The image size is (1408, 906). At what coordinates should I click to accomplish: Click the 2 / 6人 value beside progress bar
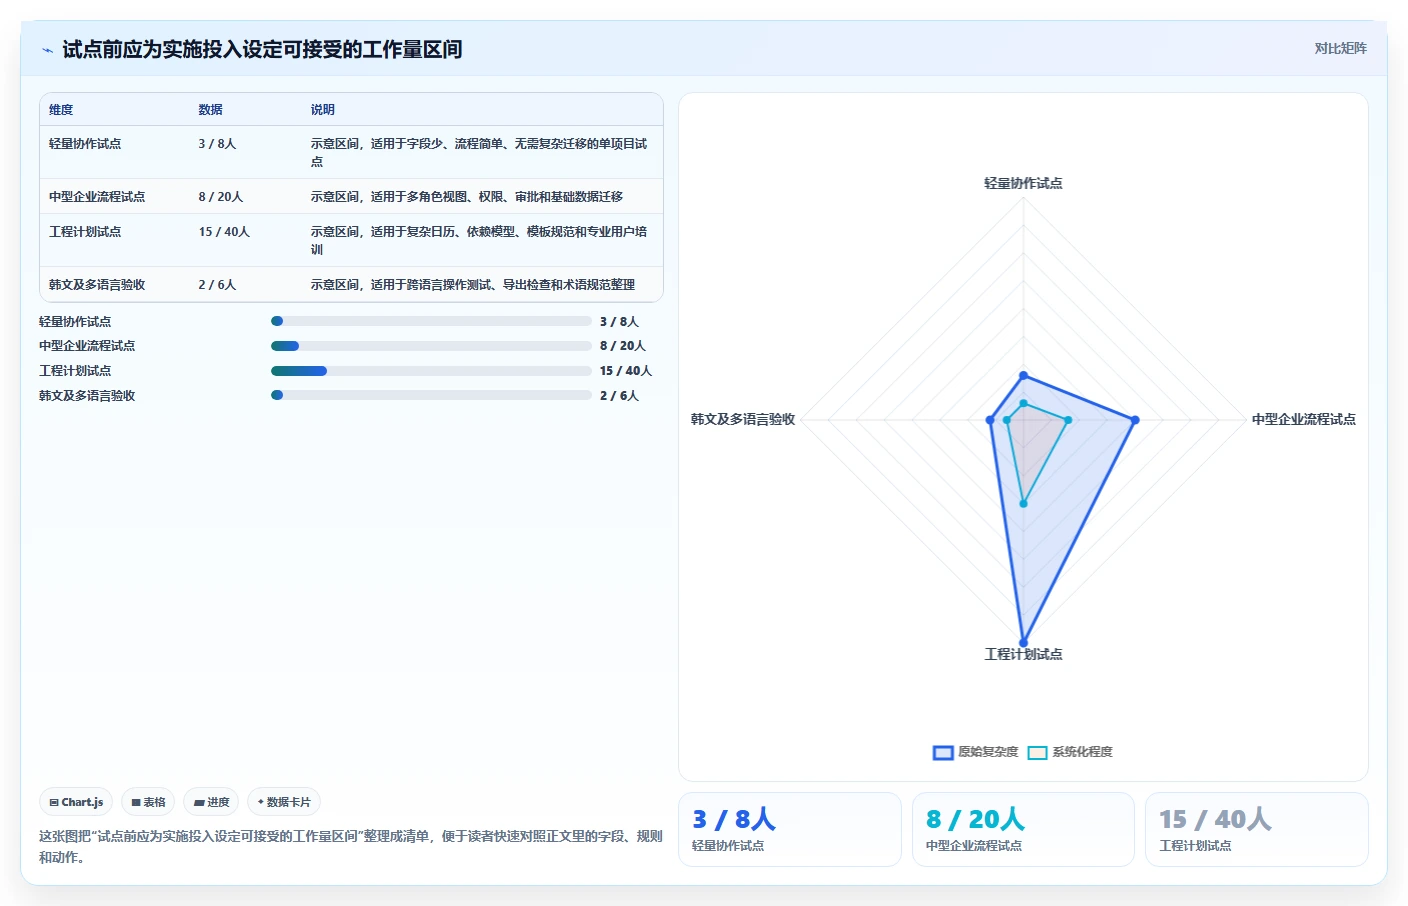(619, 396)
